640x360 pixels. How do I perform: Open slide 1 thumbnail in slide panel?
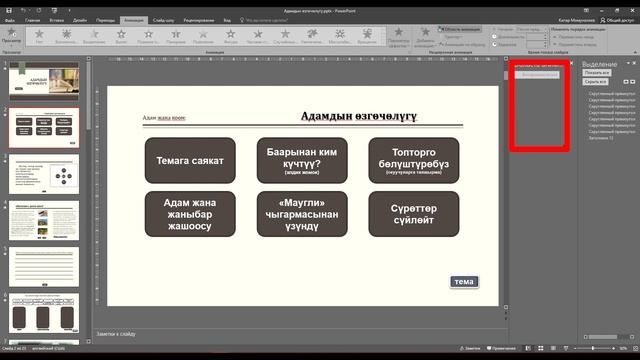44,81
